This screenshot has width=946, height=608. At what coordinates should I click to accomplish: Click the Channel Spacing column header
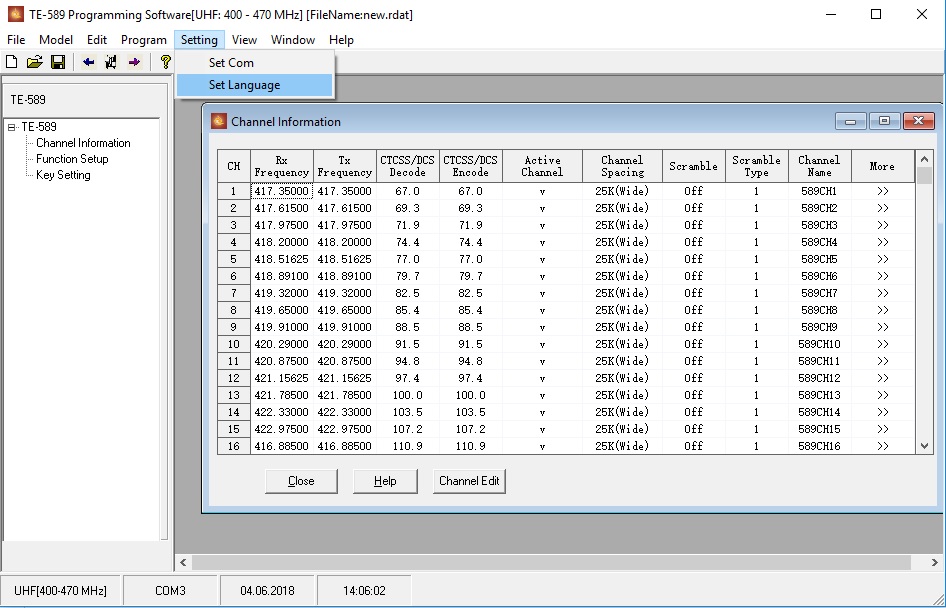tap(623, 166)
